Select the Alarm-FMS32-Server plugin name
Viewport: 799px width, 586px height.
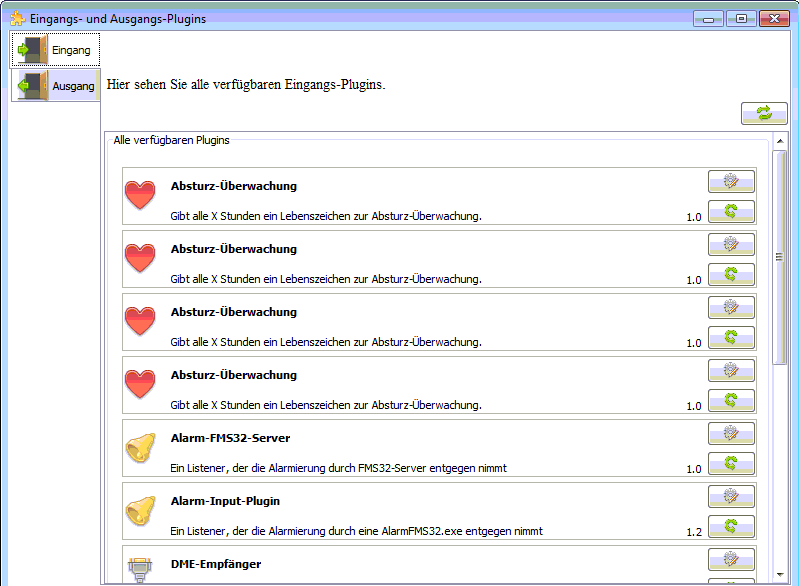[230, 438]
